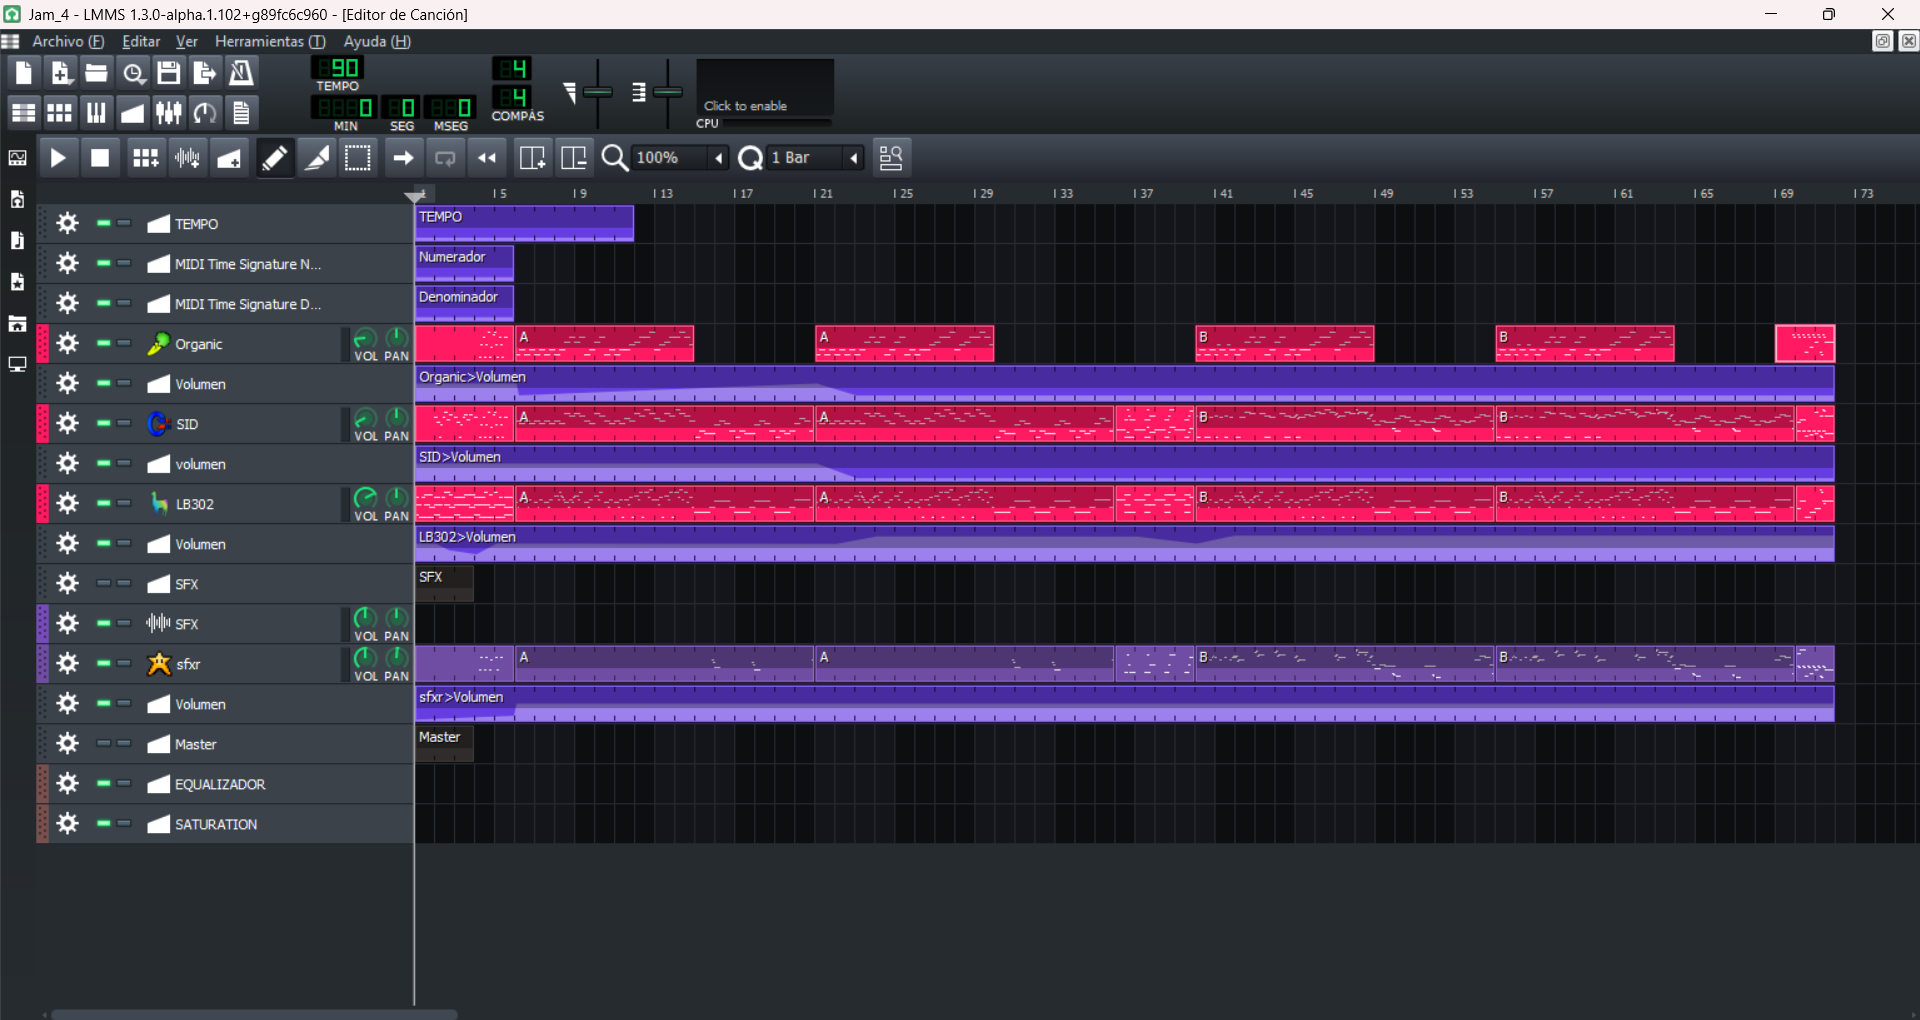Add an automation track

click(x=229, y=158)
